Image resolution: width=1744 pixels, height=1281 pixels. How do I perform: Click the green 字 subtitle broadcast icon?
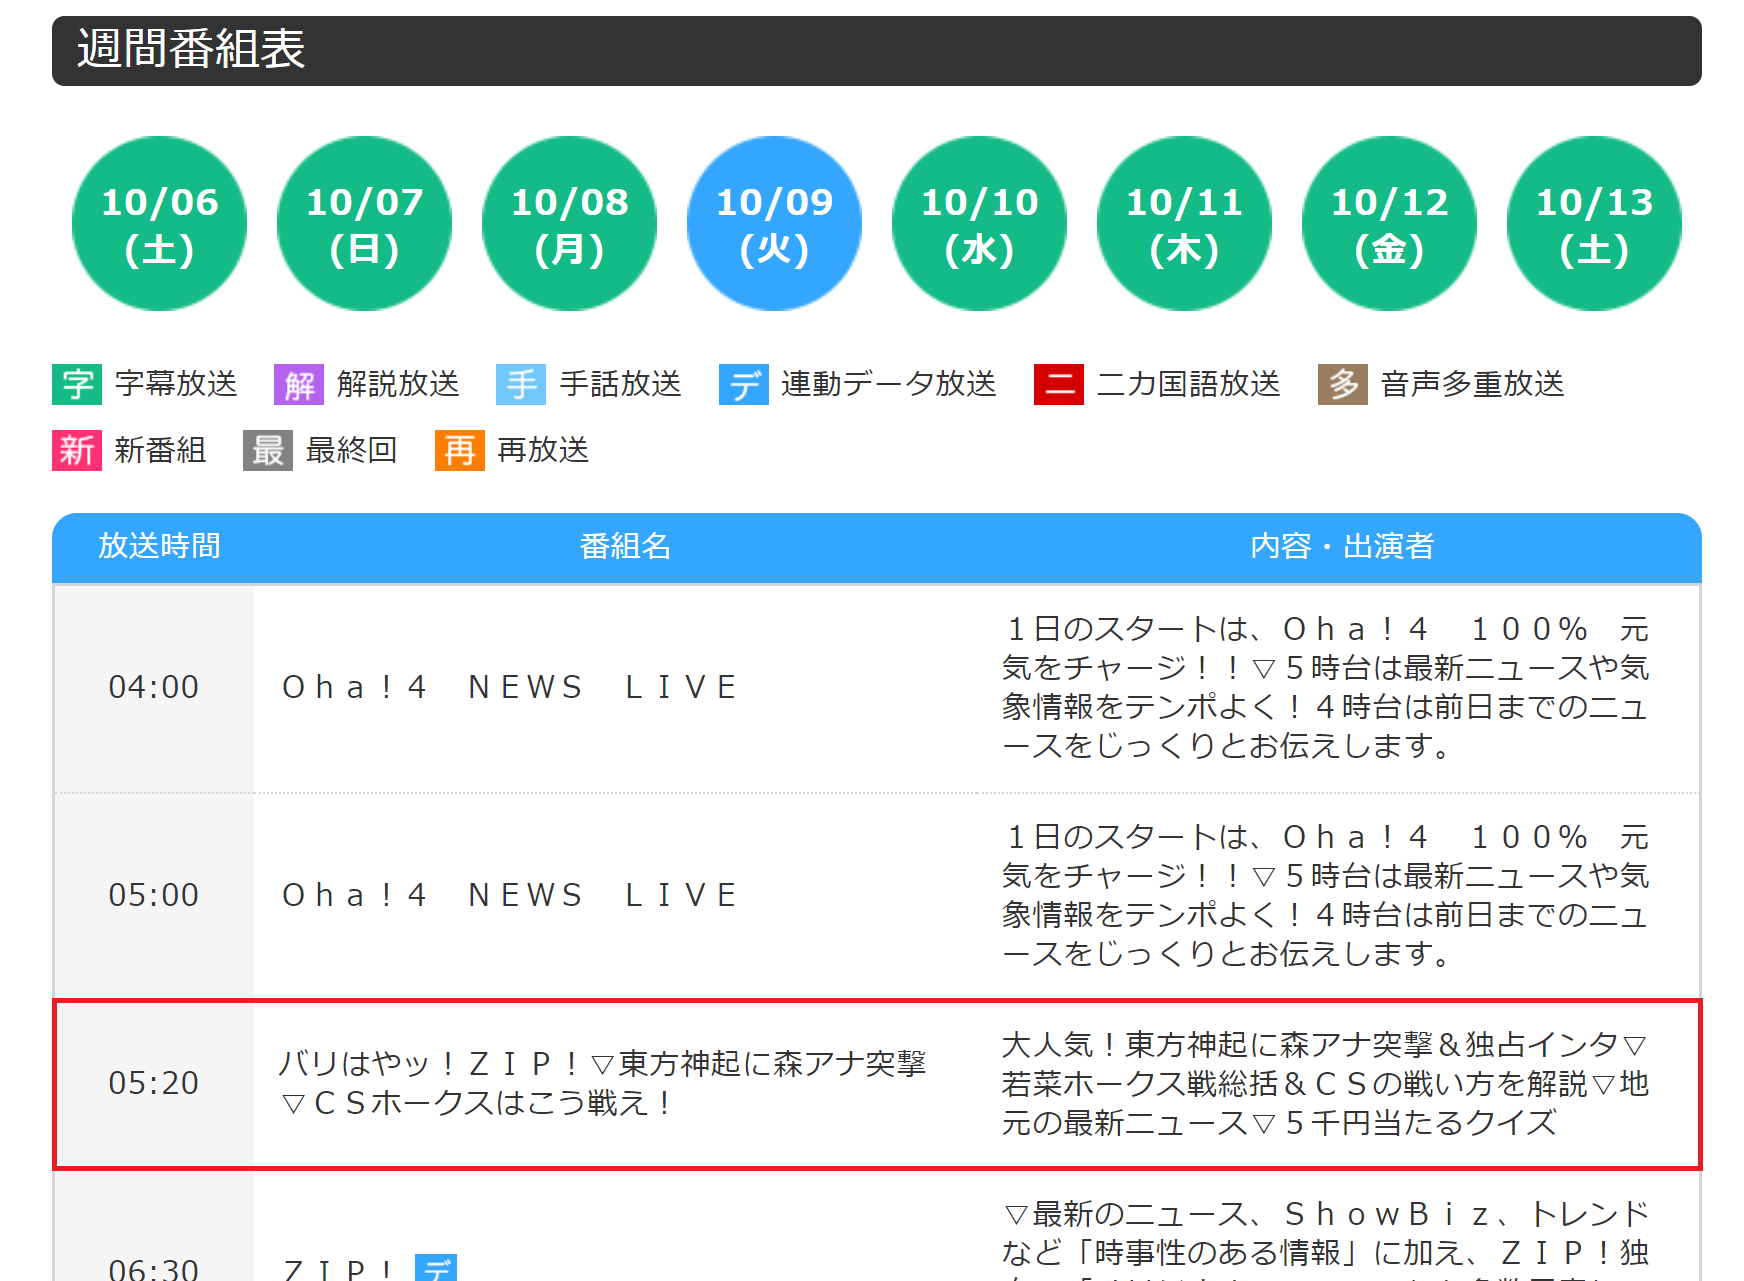point(77,385)
